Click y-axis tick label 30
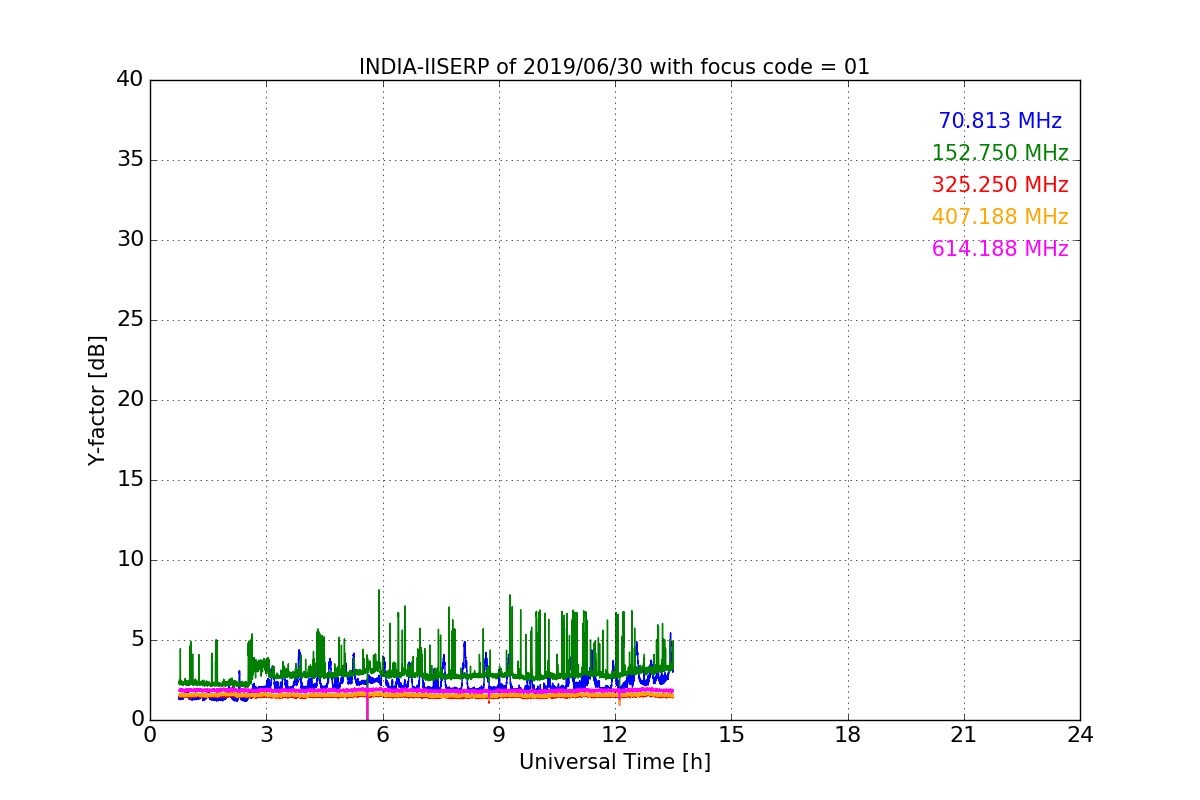This screenshot has width=1200, height=800. [x=129, y=240]
